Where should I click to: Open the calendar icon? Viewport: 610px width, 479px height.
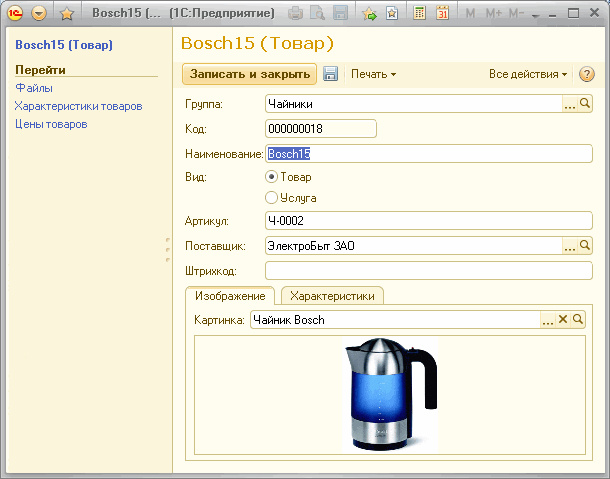click(442, 14)
